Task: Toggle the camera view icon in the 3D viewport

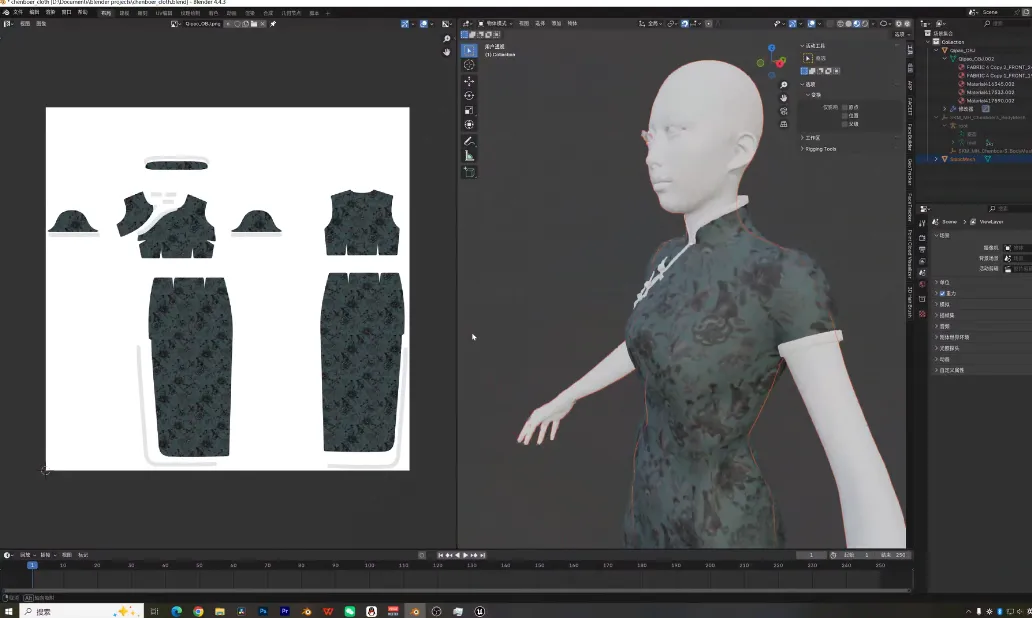Action: coord(783,111)
